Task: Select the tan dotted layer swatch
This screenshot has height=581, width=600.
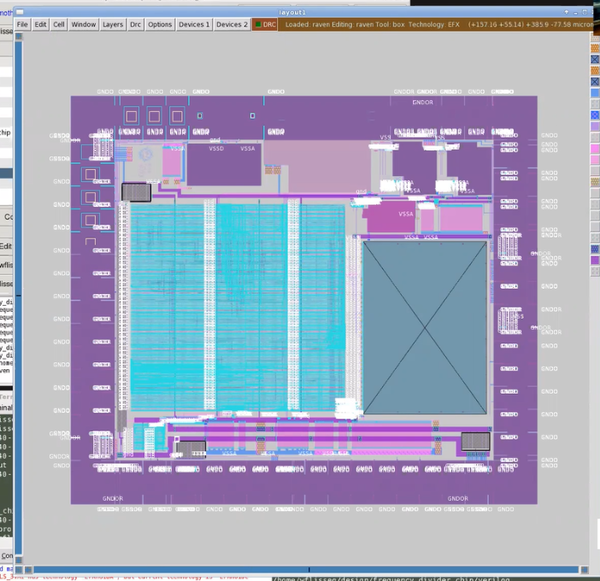Action: 595,181
